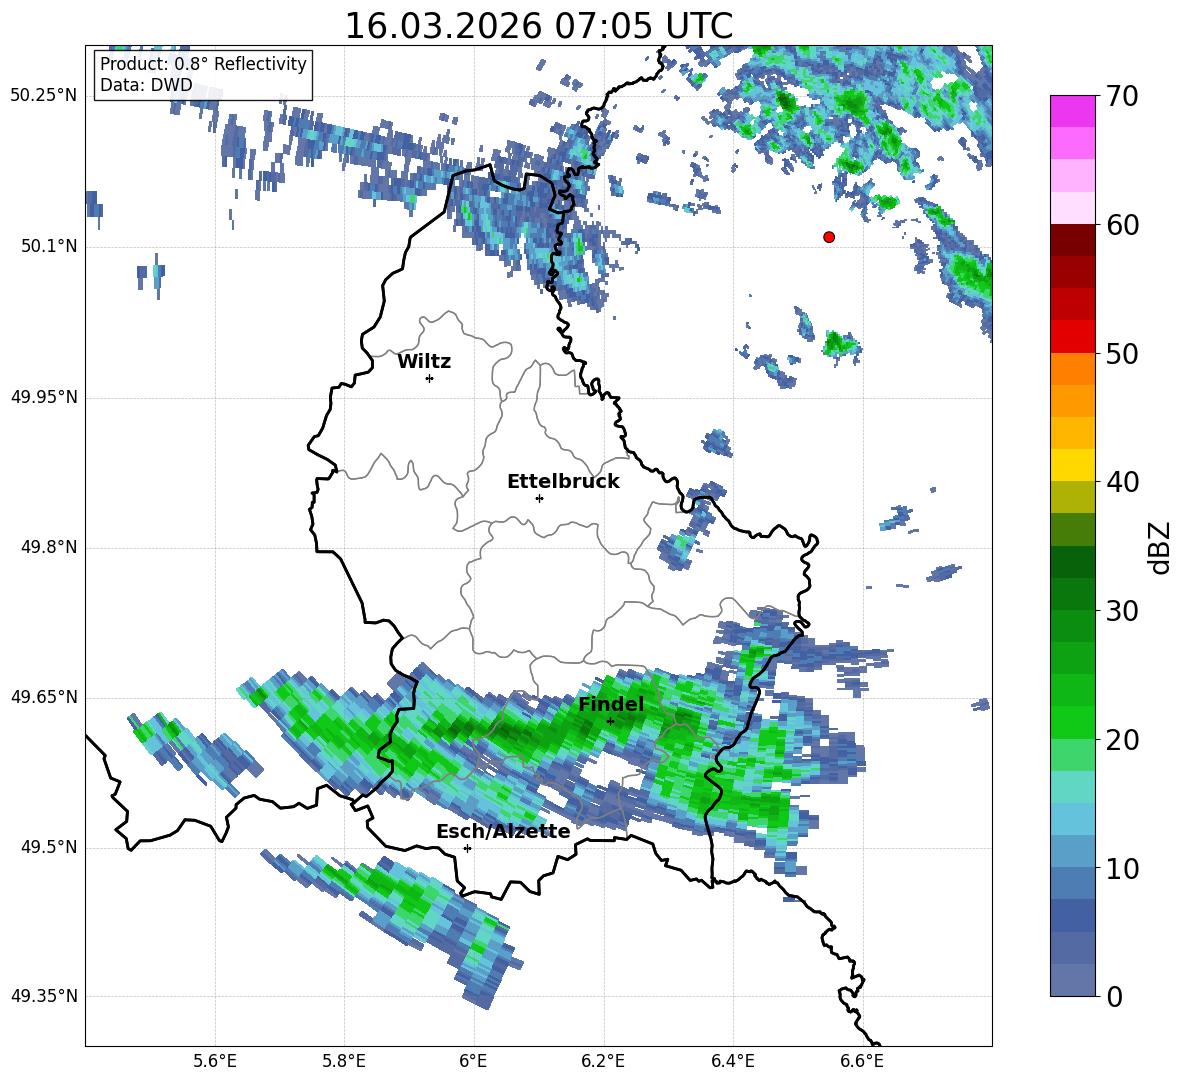Click the 70 dBZ colorbar label
Viewport: 1184px width, 1081px height.
coord(1121,97)
